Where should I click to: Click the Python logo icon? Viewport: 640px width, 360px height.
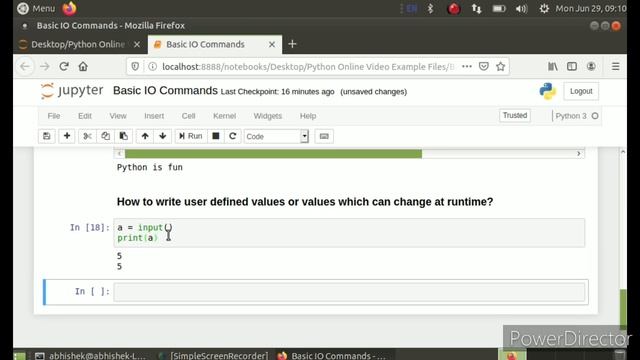coord(547,91)
